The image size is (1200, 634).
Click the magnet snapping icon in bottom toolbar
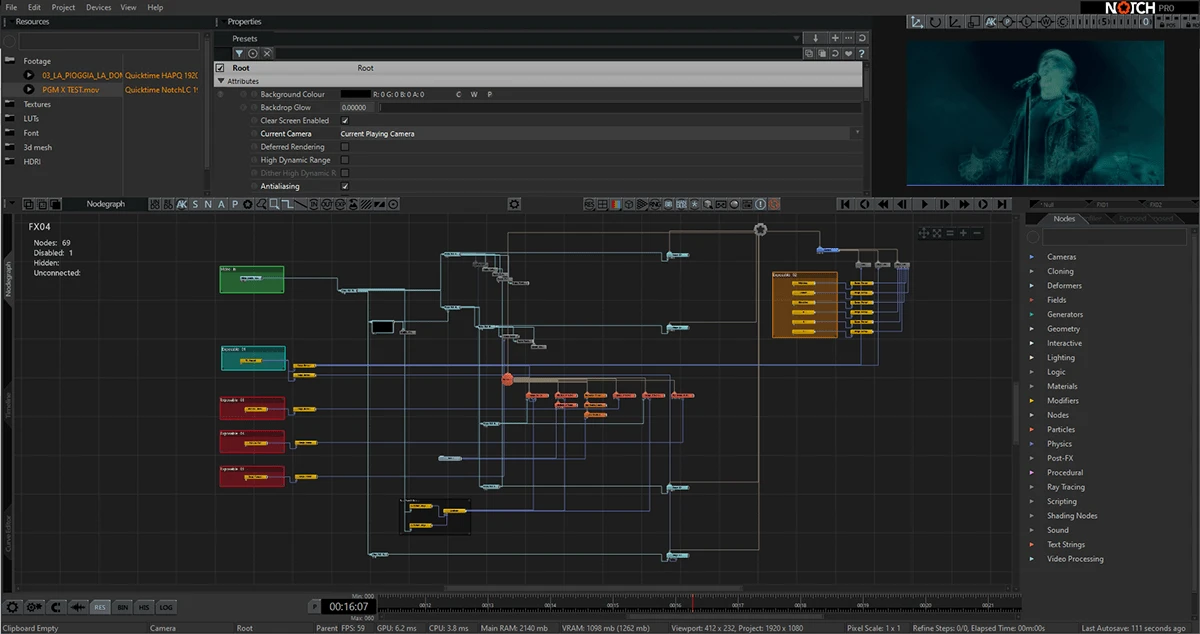pyautogui.click(x=57, y=607)
